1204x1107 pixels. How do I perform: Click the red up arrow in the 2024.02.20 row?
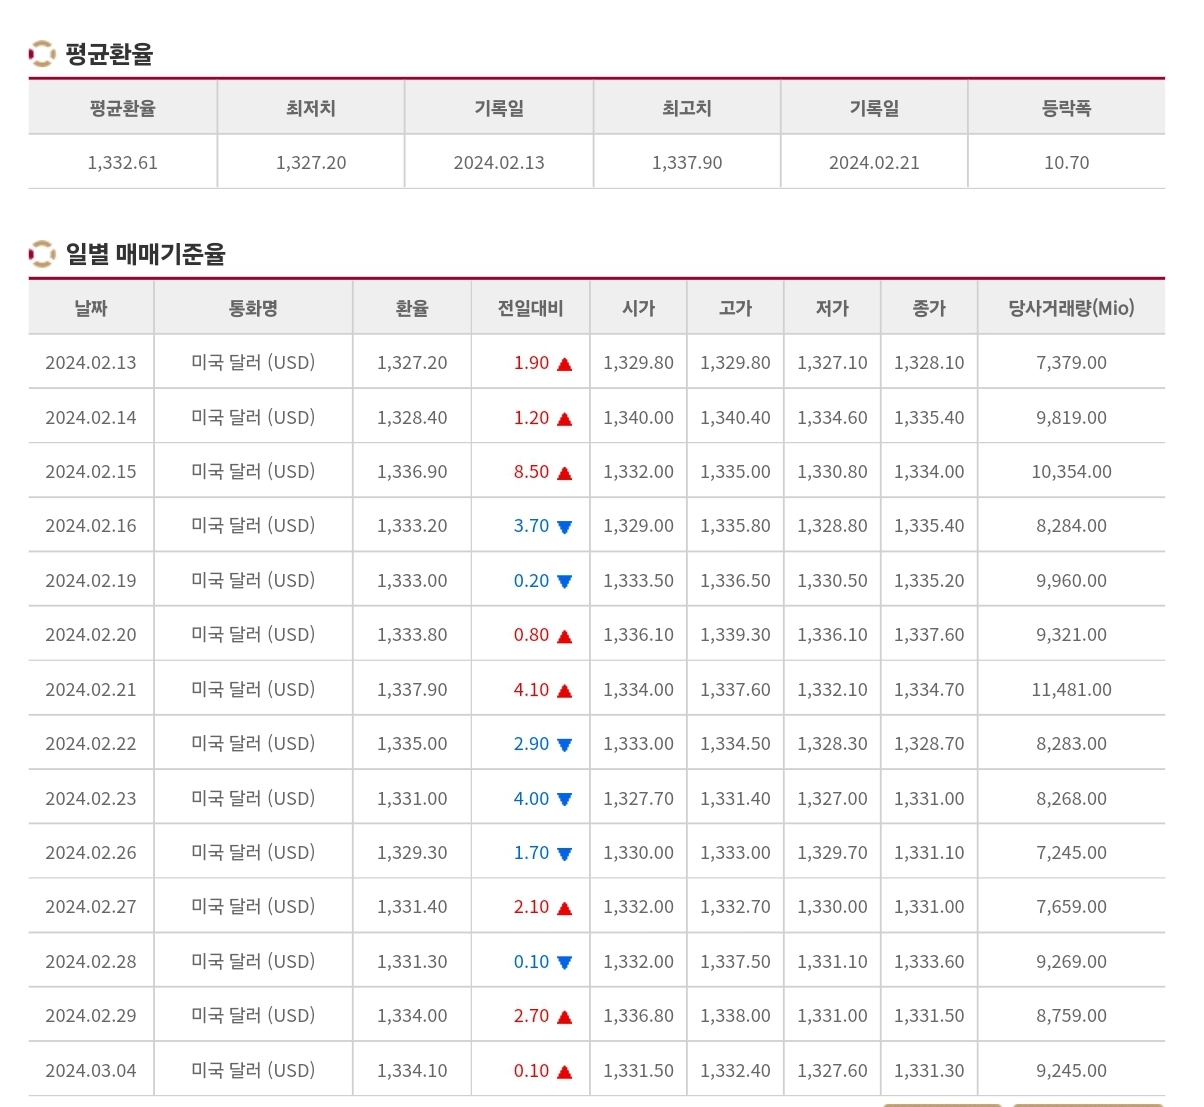pos(564,636)
